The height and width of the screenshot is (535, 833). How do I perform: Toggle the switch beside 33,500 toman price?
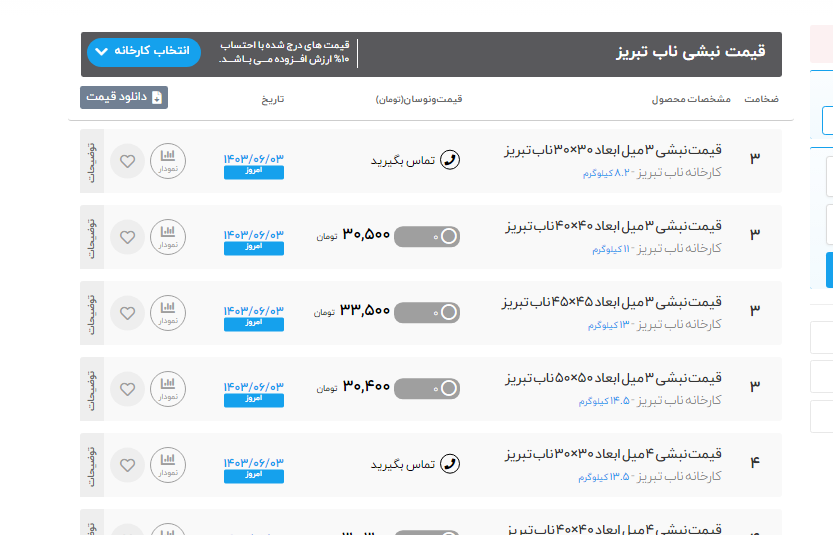427,312
